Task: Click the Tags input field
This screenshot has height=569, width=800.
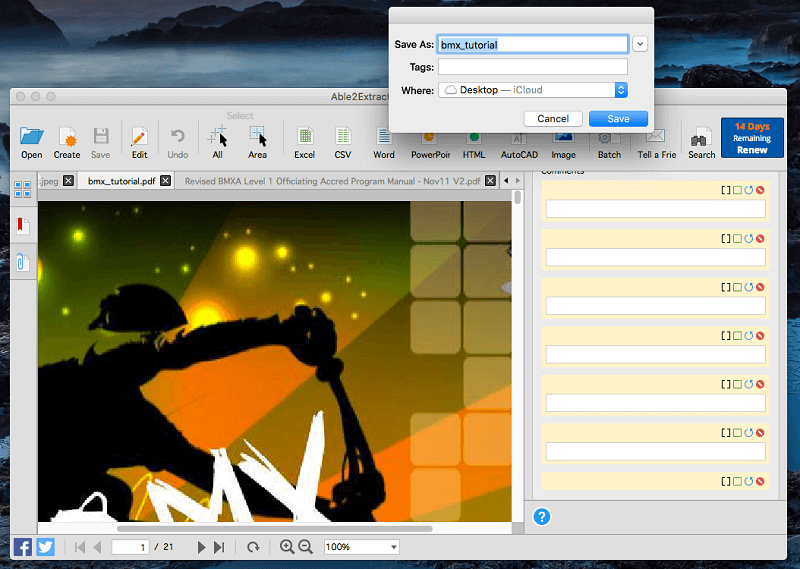Action: pyautogui.click(x=533, y=67)
